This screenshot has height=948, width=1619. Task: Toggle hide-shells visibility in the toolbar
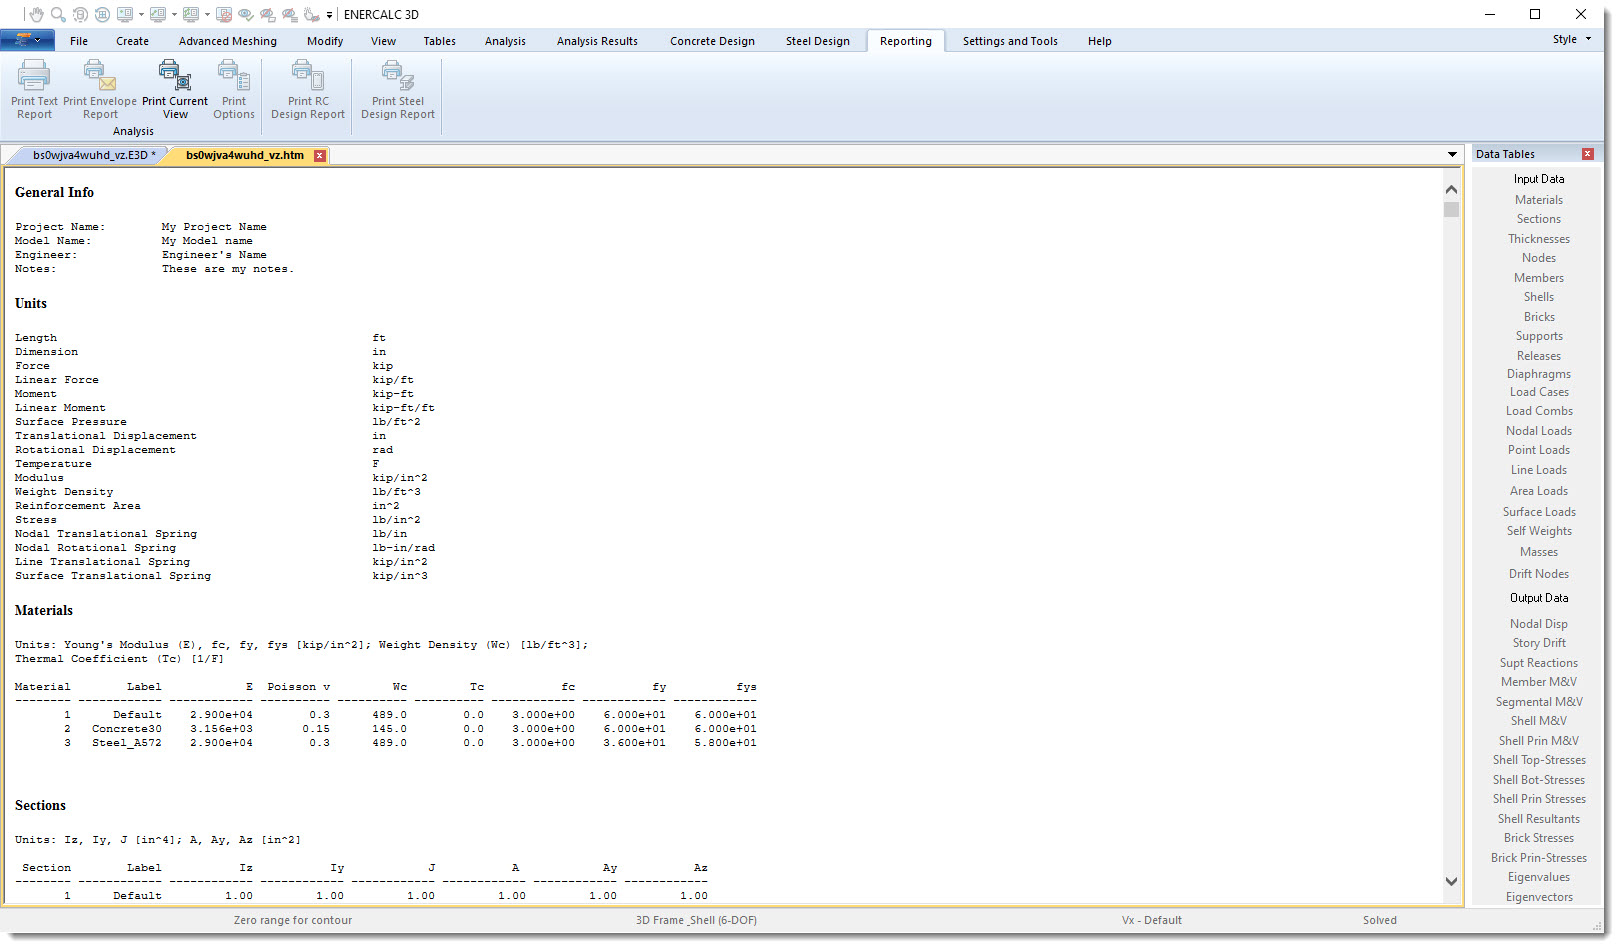coord(267,15)
